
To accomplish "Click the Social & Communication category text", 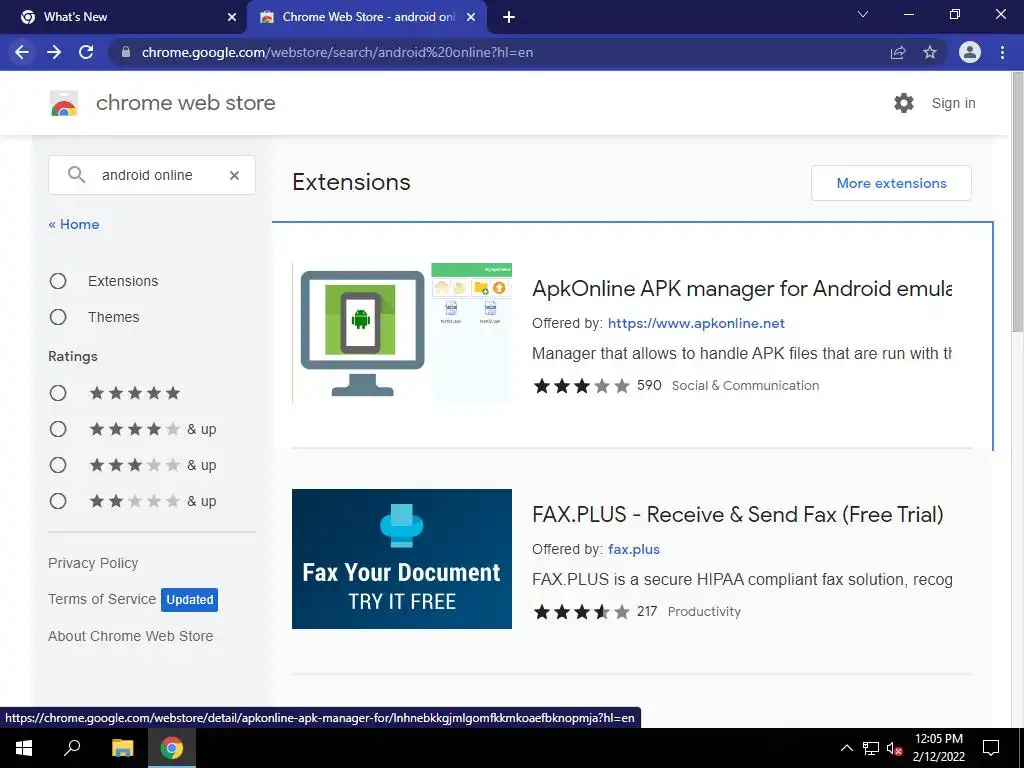I will coord(745,385).
